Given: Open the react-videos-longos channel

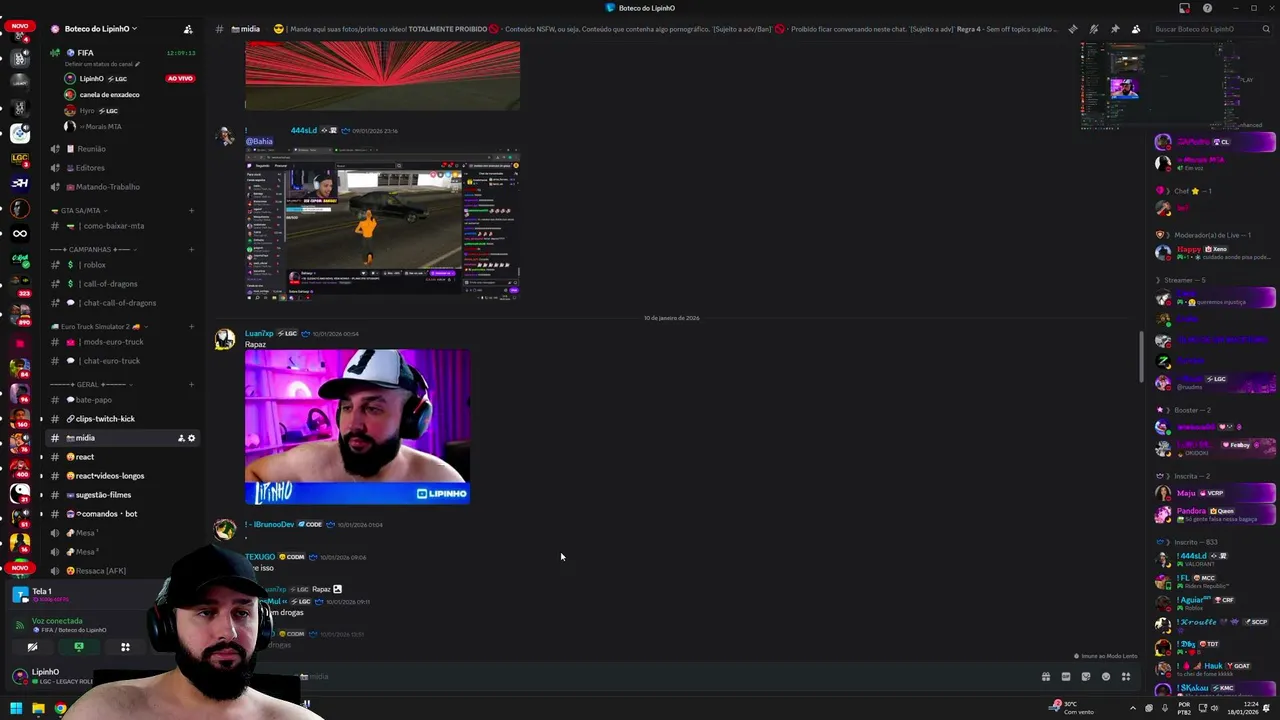Looking at the screenshot, I should 120,476.
